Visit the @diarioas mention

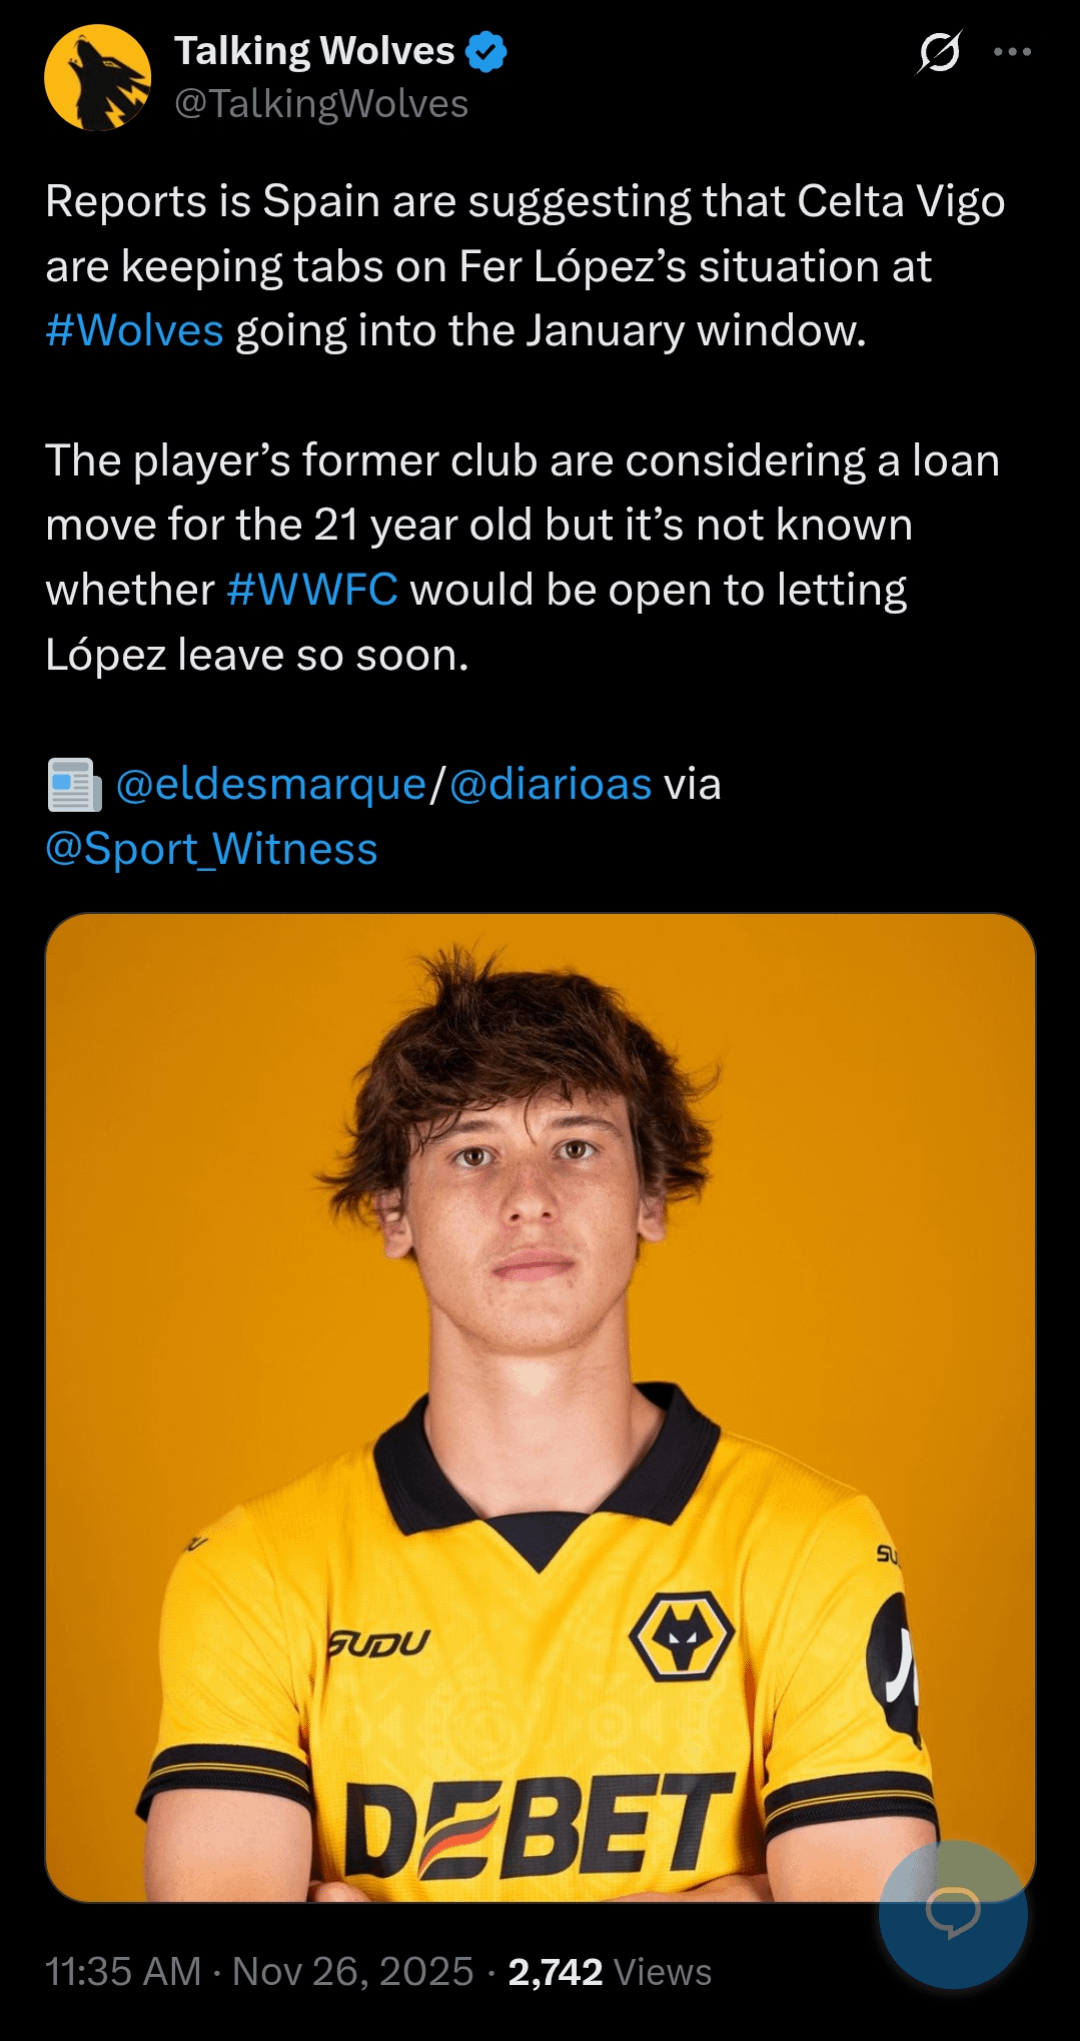click(x=550, y=785)
